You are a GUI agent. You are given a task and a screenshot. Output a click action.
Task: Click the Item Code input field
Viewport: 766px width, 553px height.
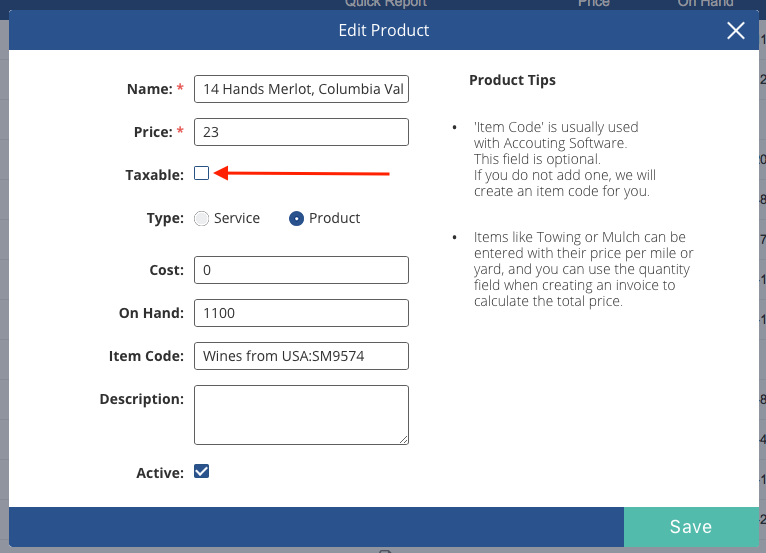coord(301,356)
